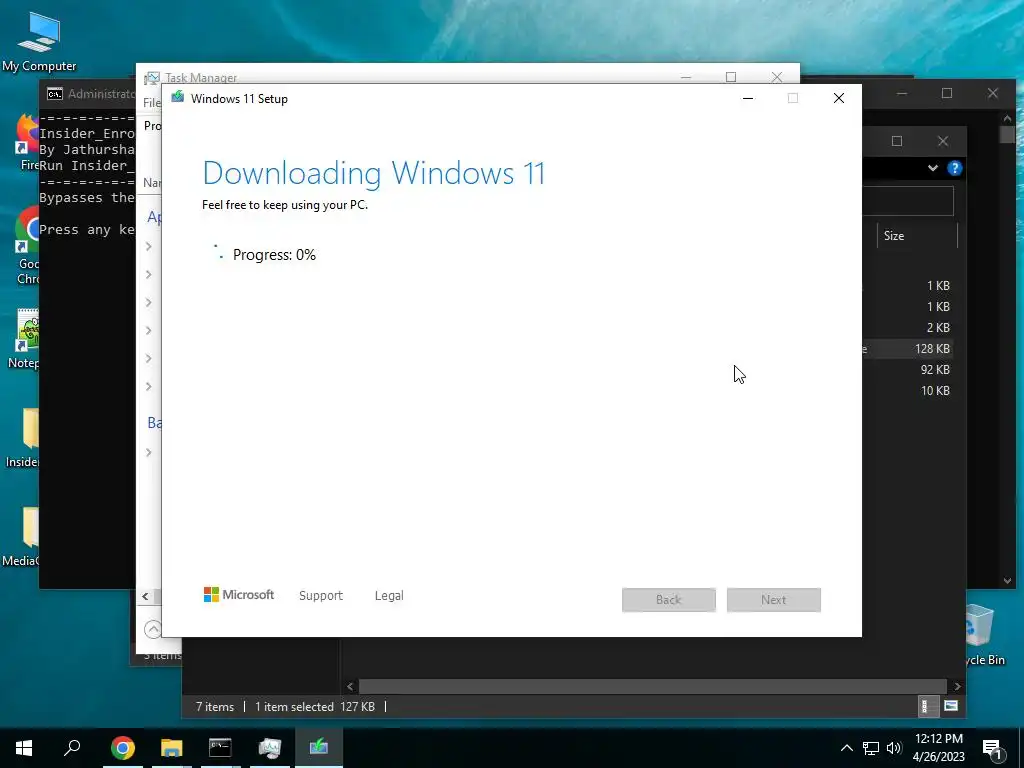
Task: Maximize the Explorer window
Action: pyautogui.click(x=897, y=141)
